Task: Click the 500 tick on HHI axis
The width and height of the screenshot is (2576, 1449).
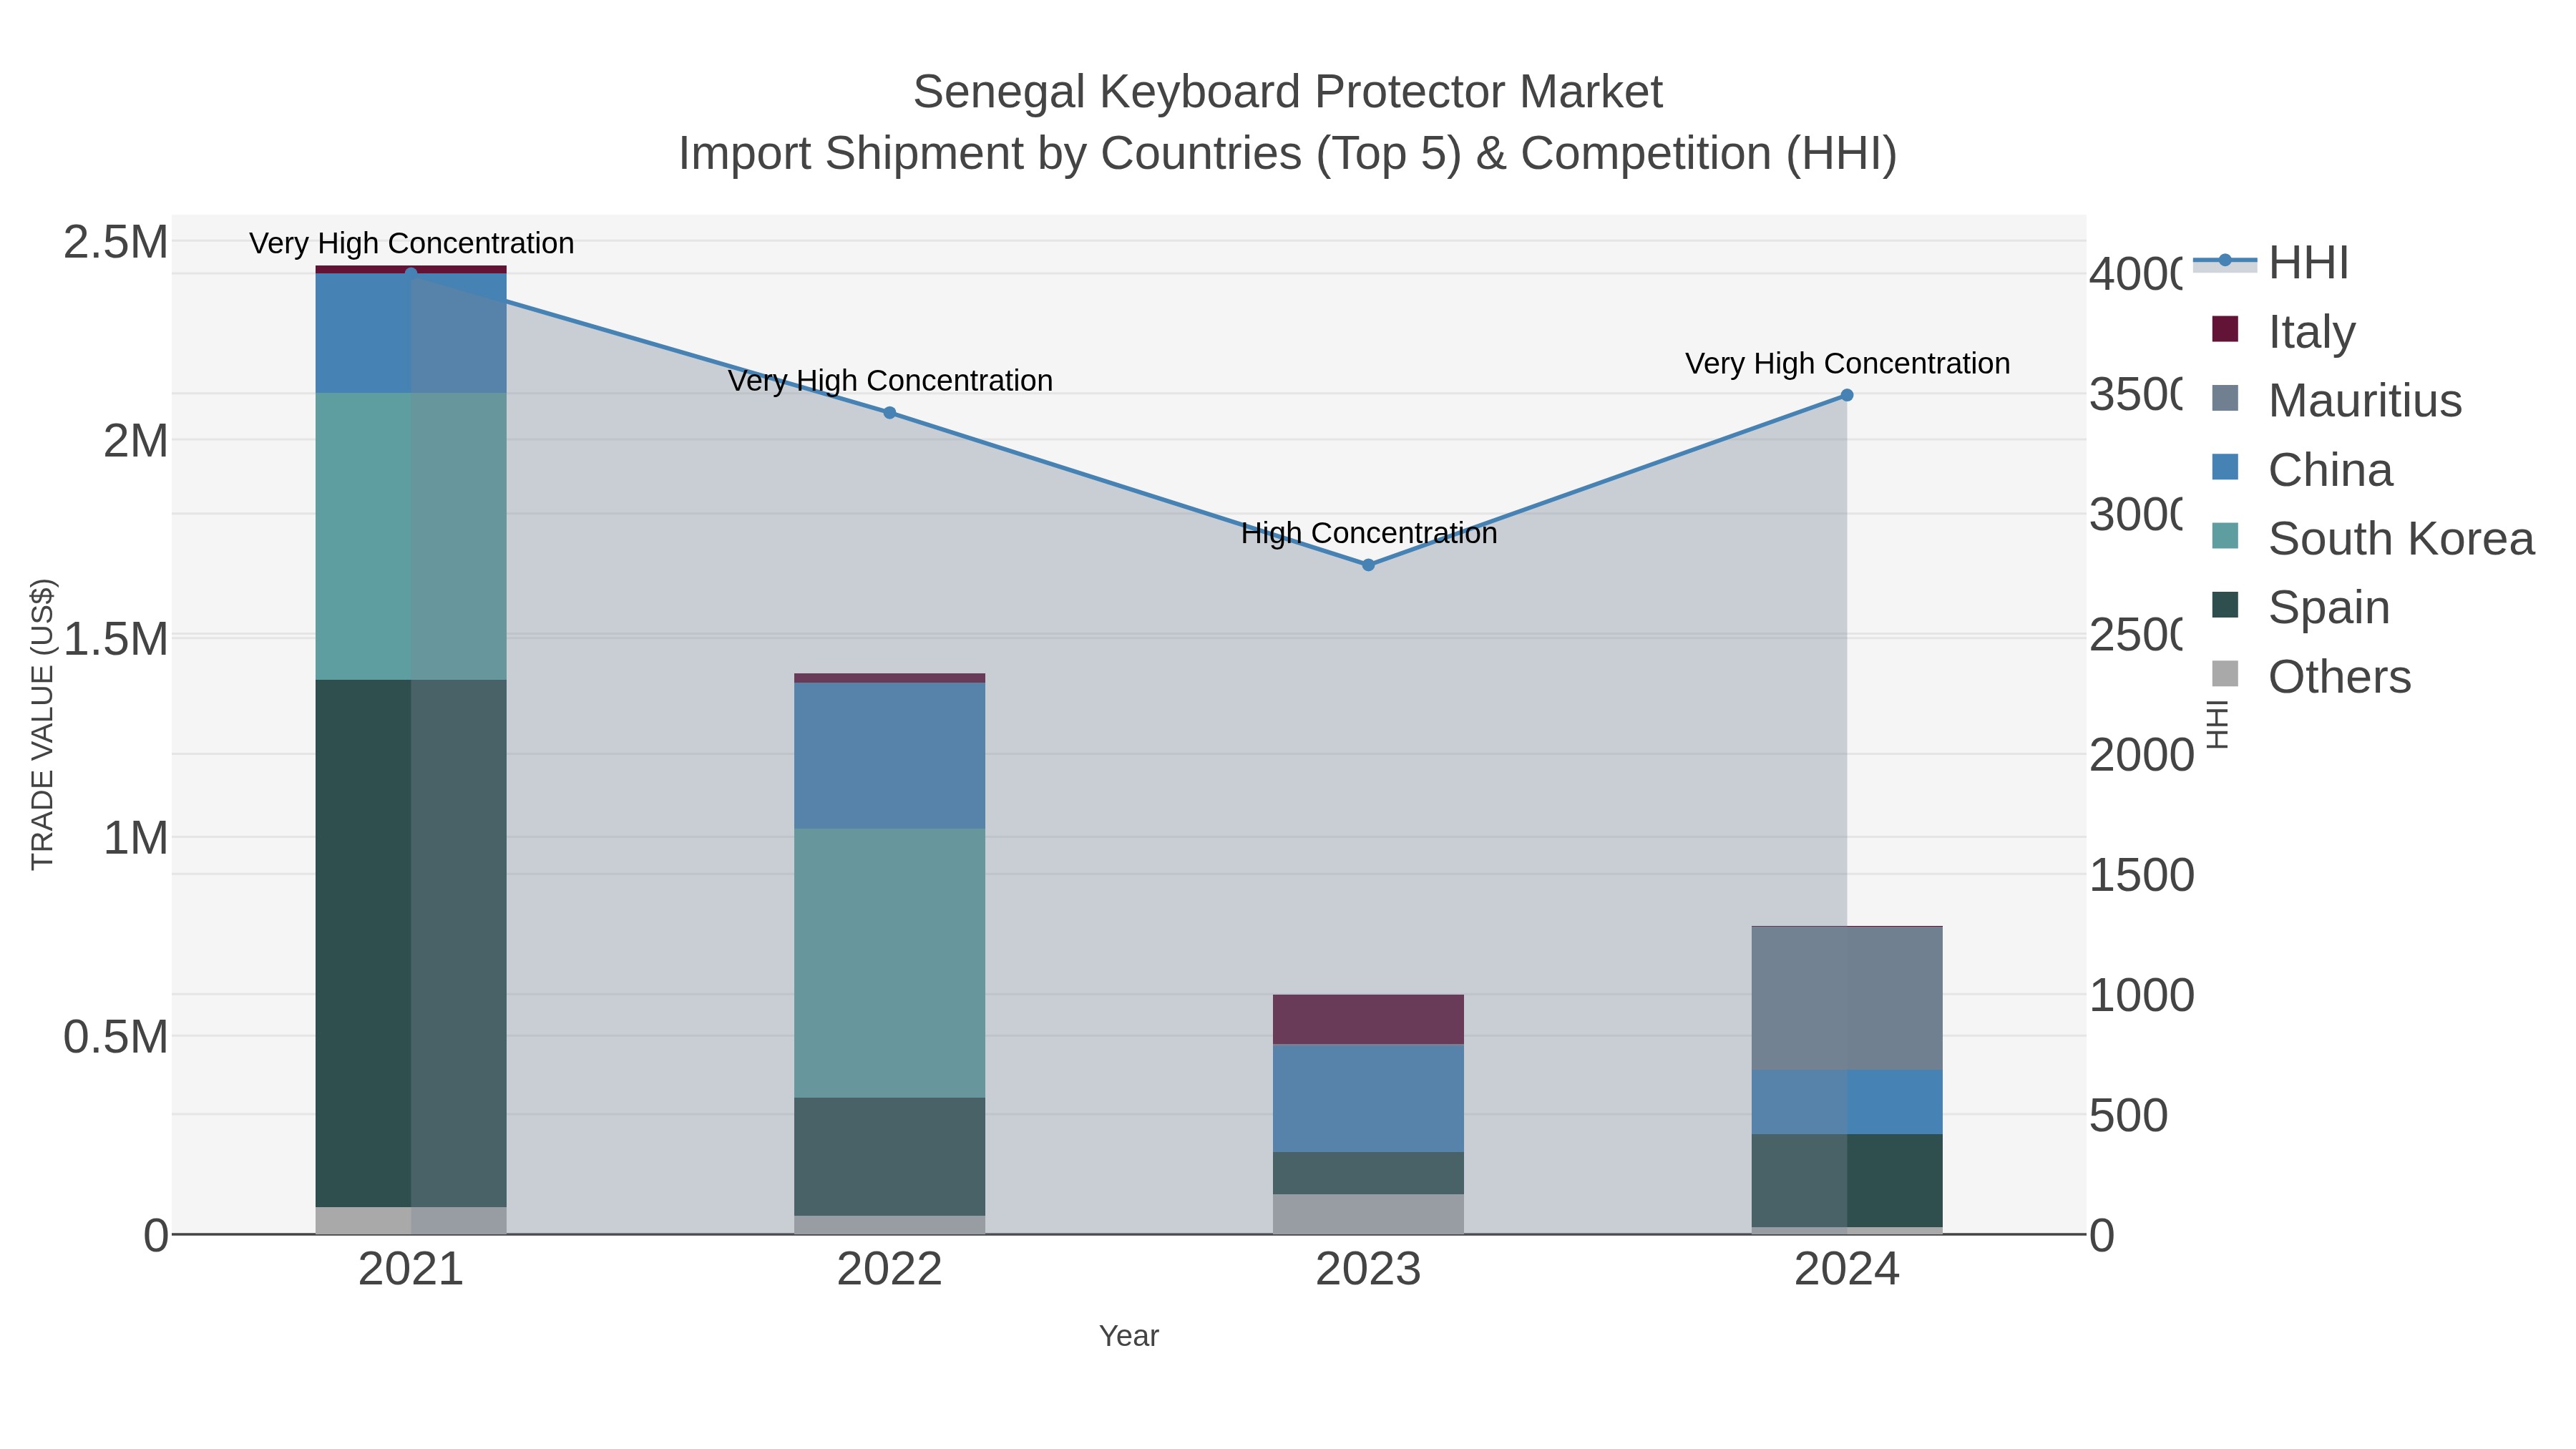Action: 2128,1115
